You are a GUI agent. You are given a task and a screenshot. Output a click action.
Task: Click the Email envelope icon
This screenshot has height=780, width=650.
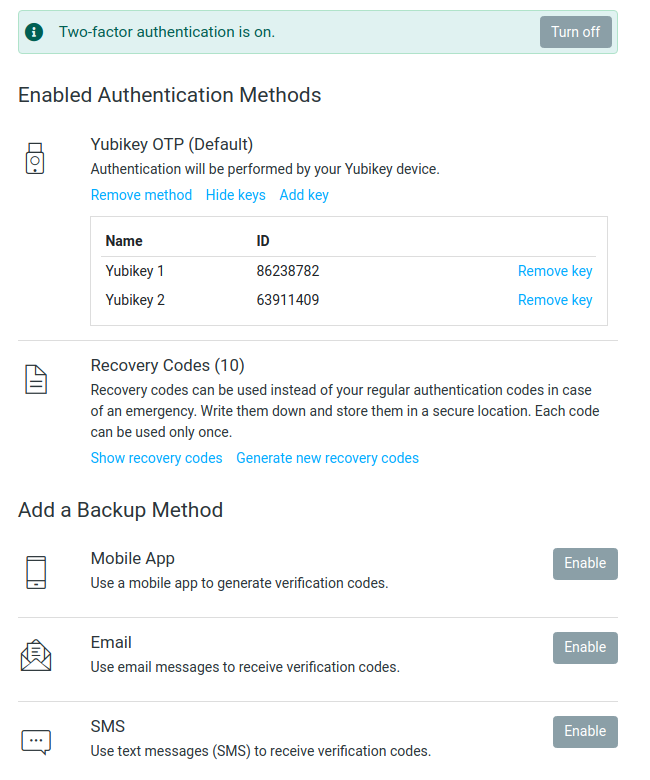point(36,655)
